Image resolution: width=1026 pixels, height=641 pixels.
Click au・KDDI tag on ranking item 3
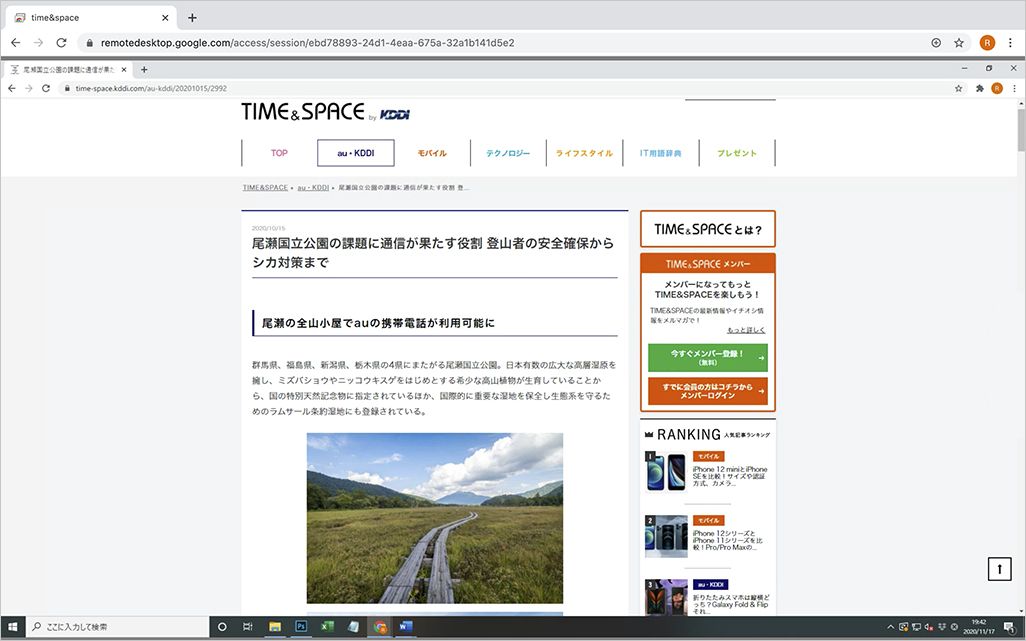click(711, 585)
